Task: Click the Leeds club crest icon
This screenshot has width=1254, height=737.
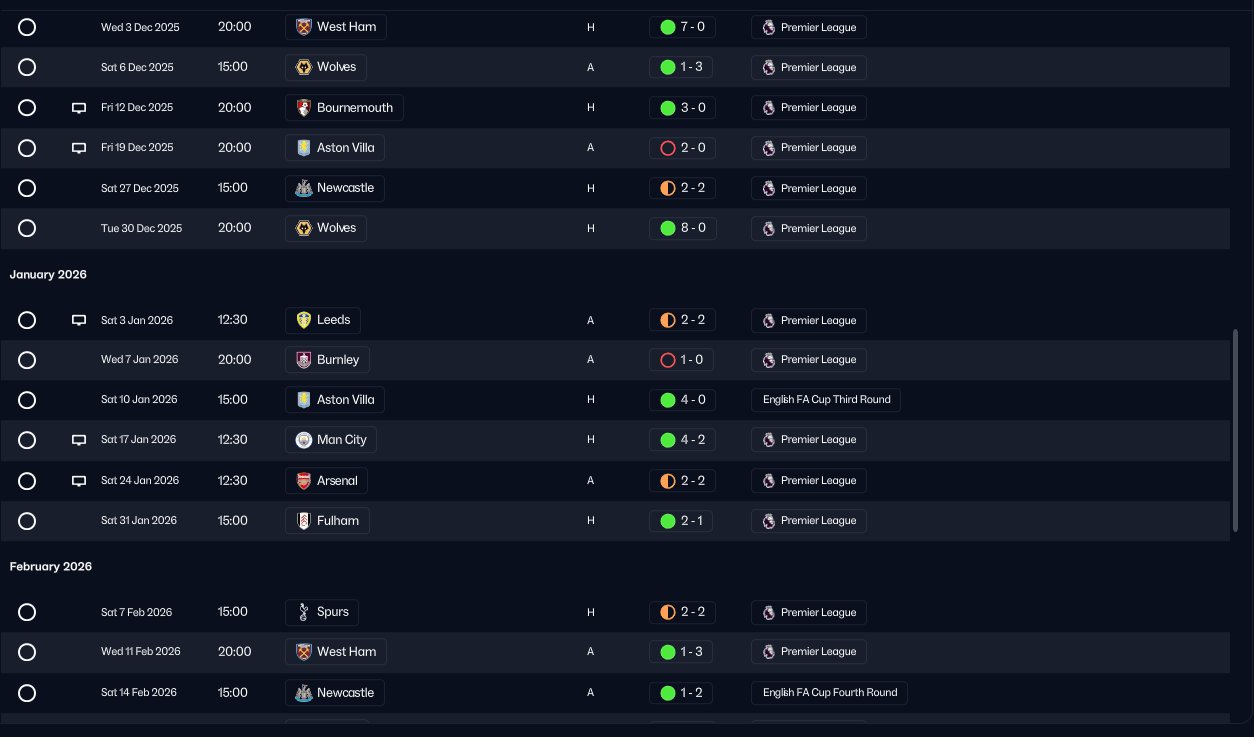Action: (x=304, y=320)
